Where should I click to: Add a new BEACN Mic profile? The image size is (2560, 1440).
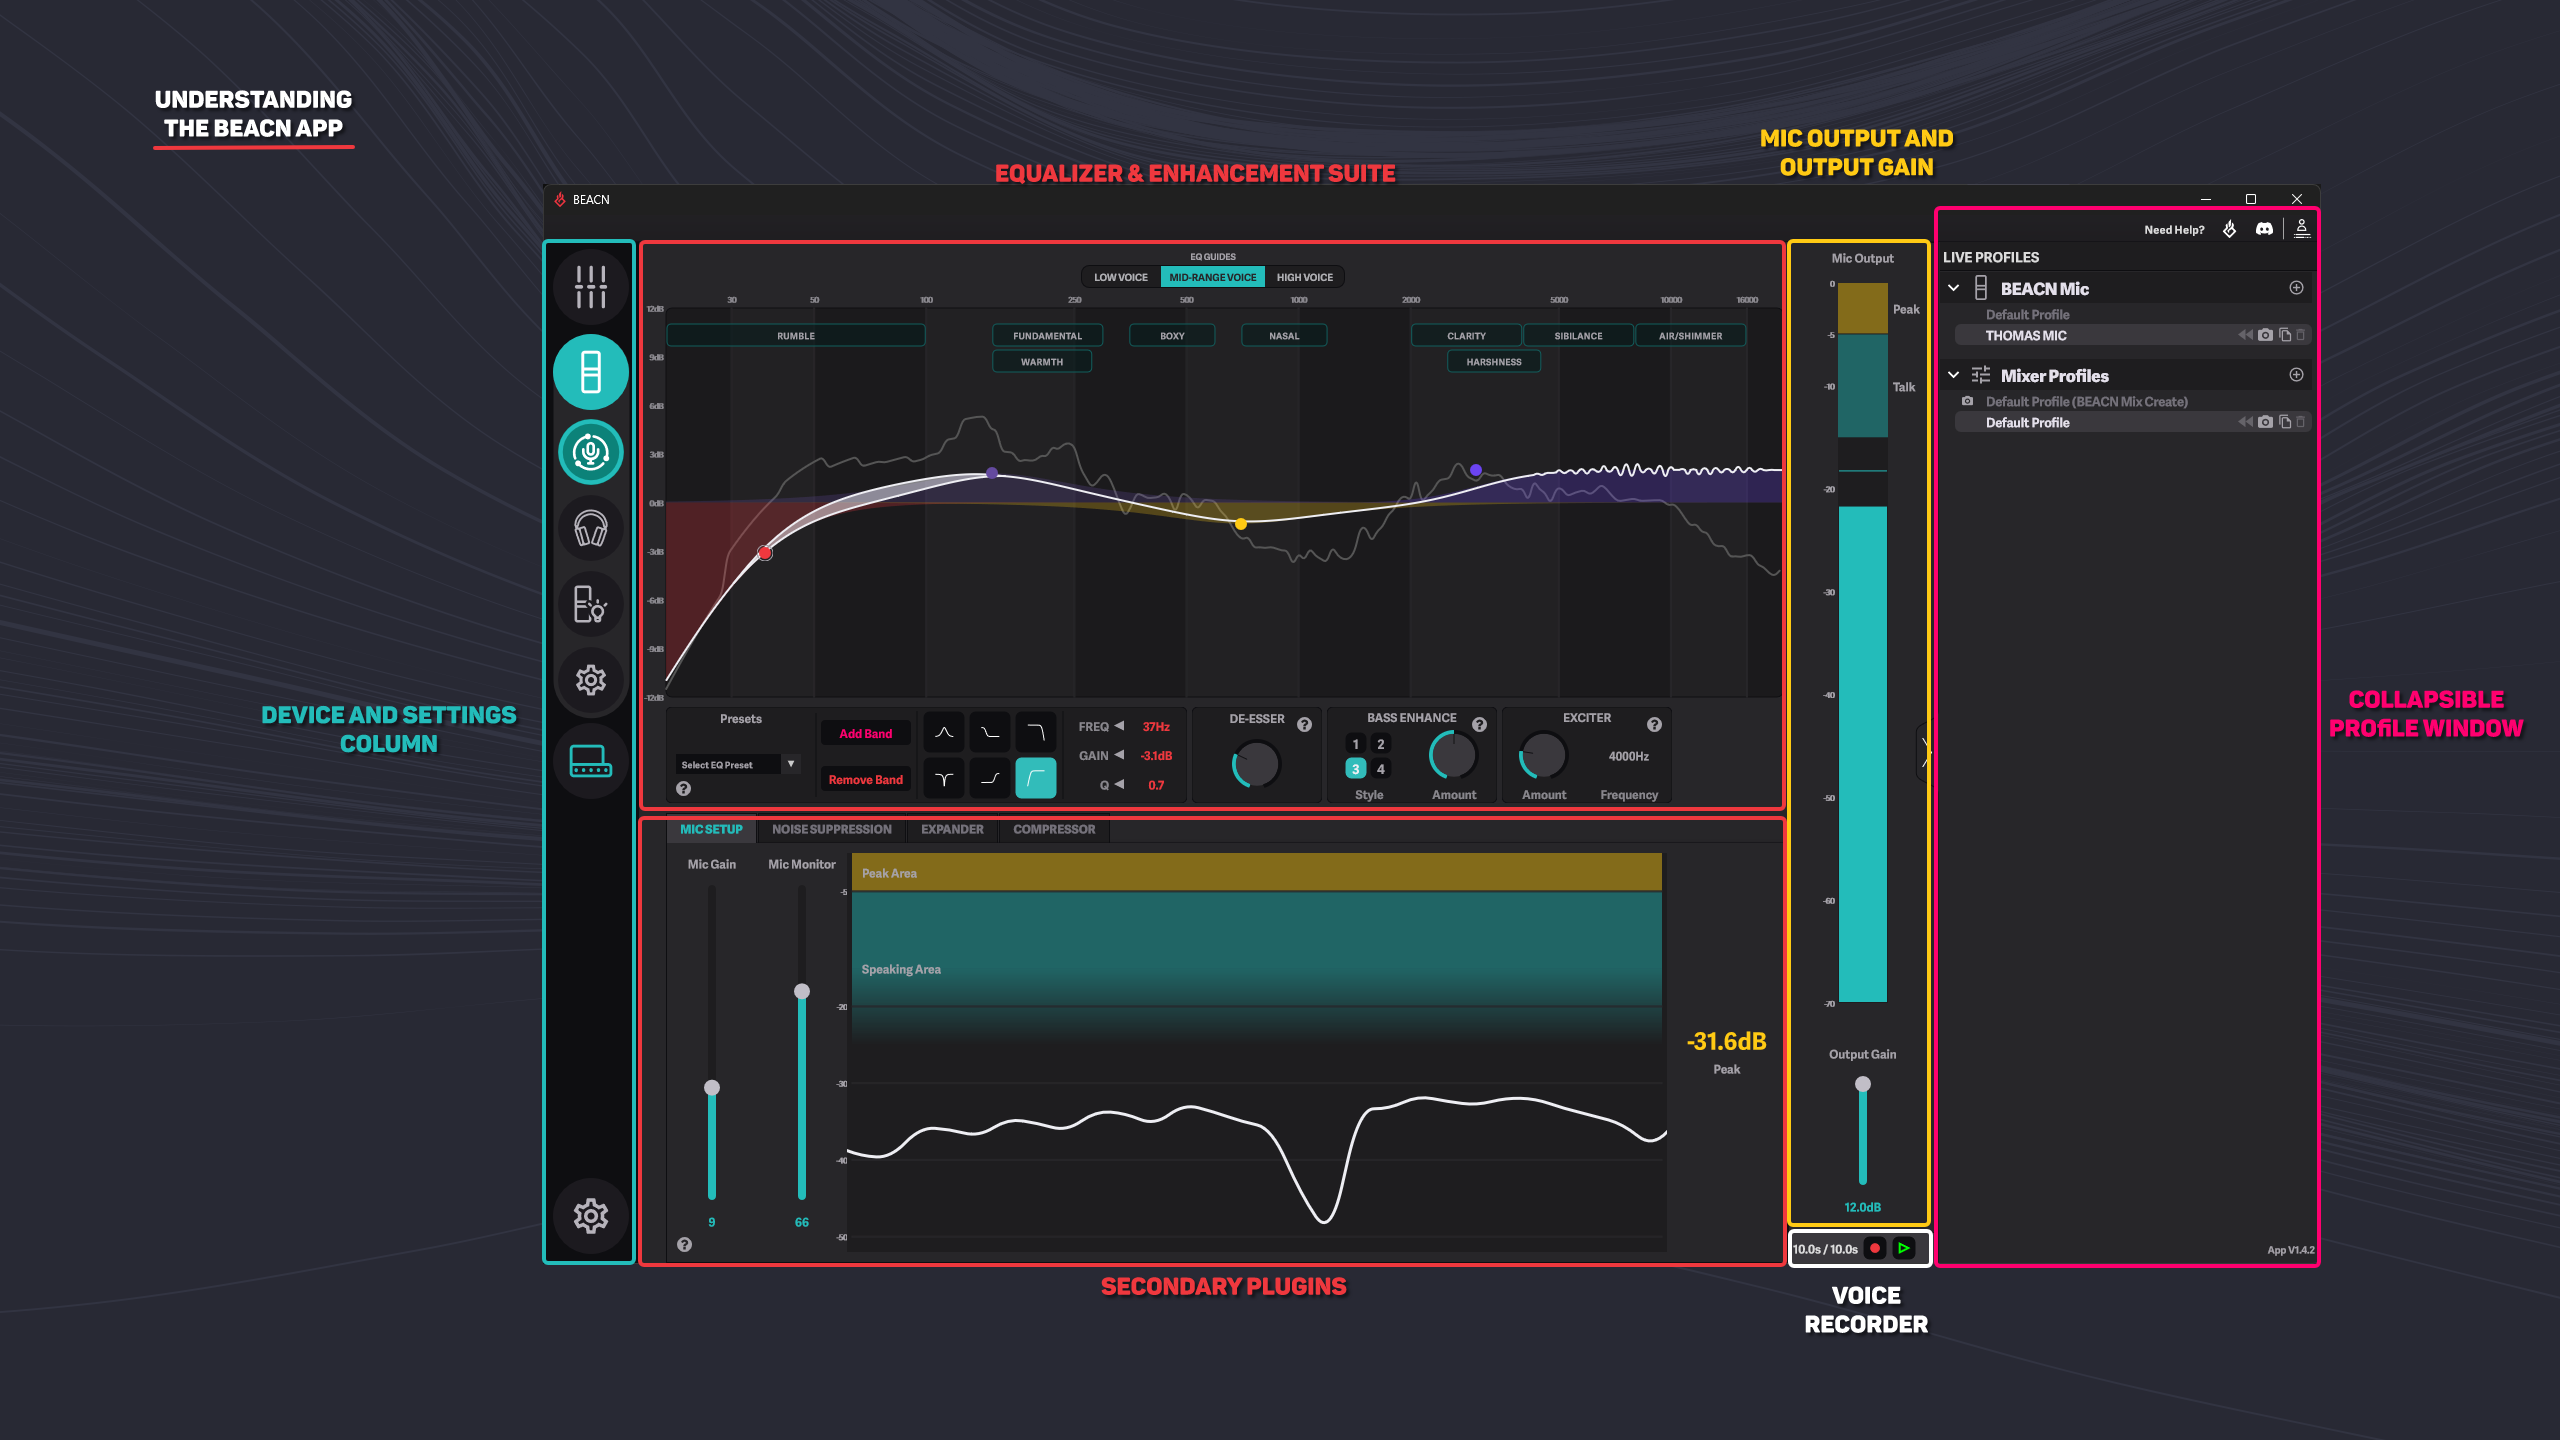(2297, 288)
